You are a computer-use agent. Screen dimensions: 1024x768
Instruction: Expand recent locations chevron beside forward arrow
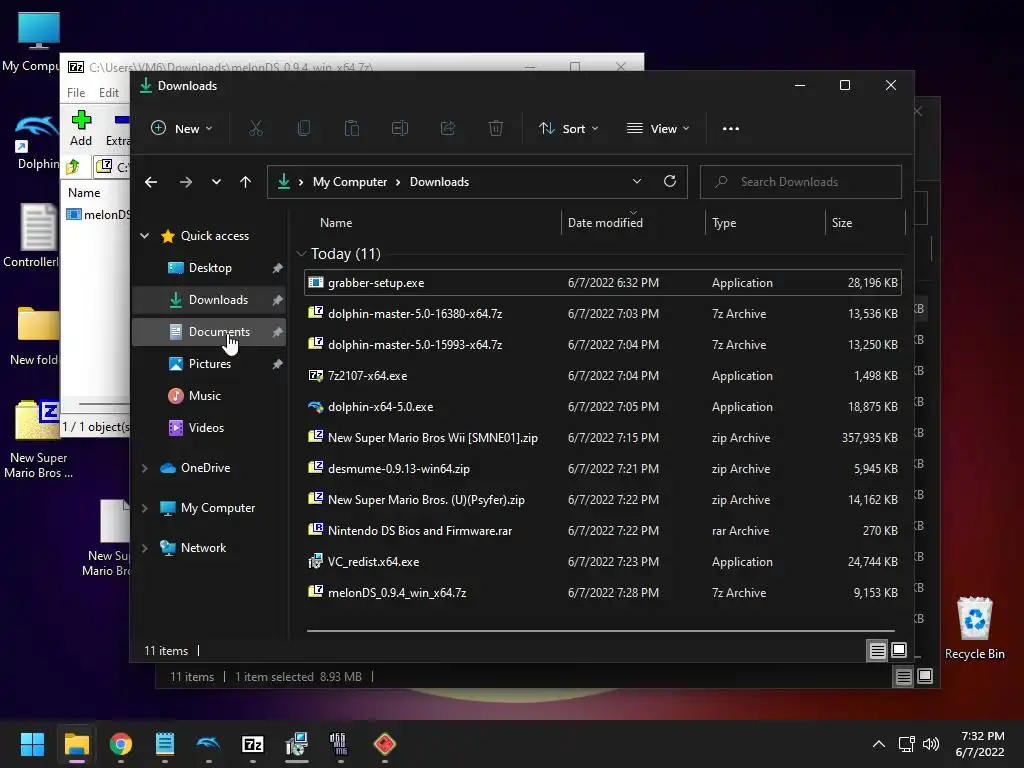(216, 182)
